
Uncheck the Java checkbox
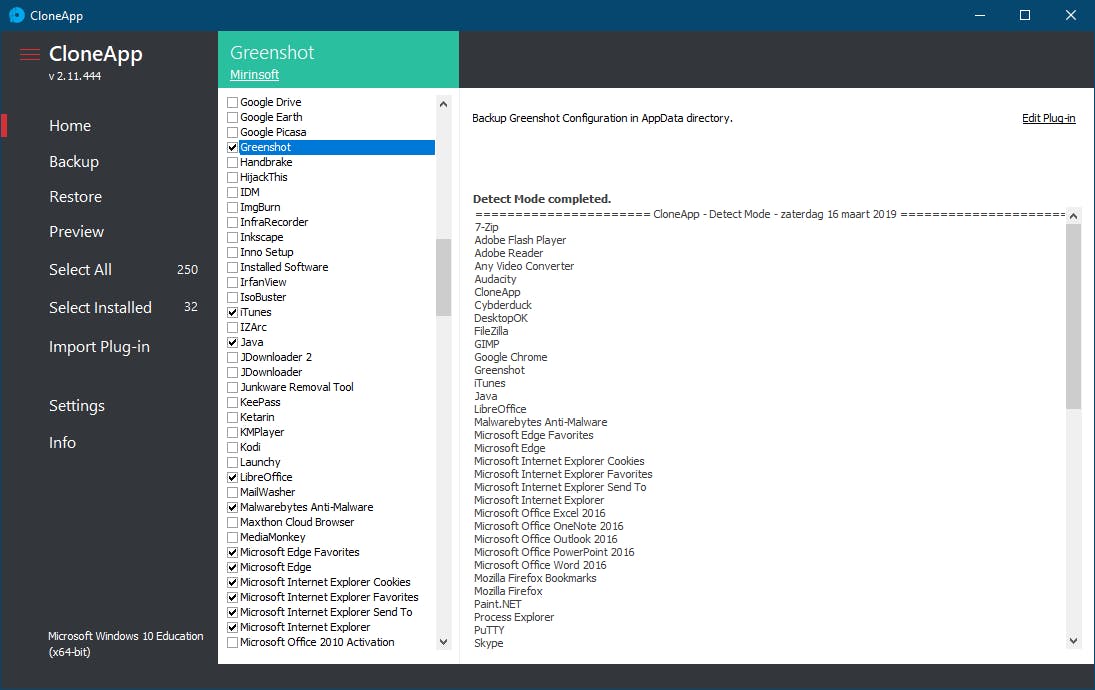(233, 342)
